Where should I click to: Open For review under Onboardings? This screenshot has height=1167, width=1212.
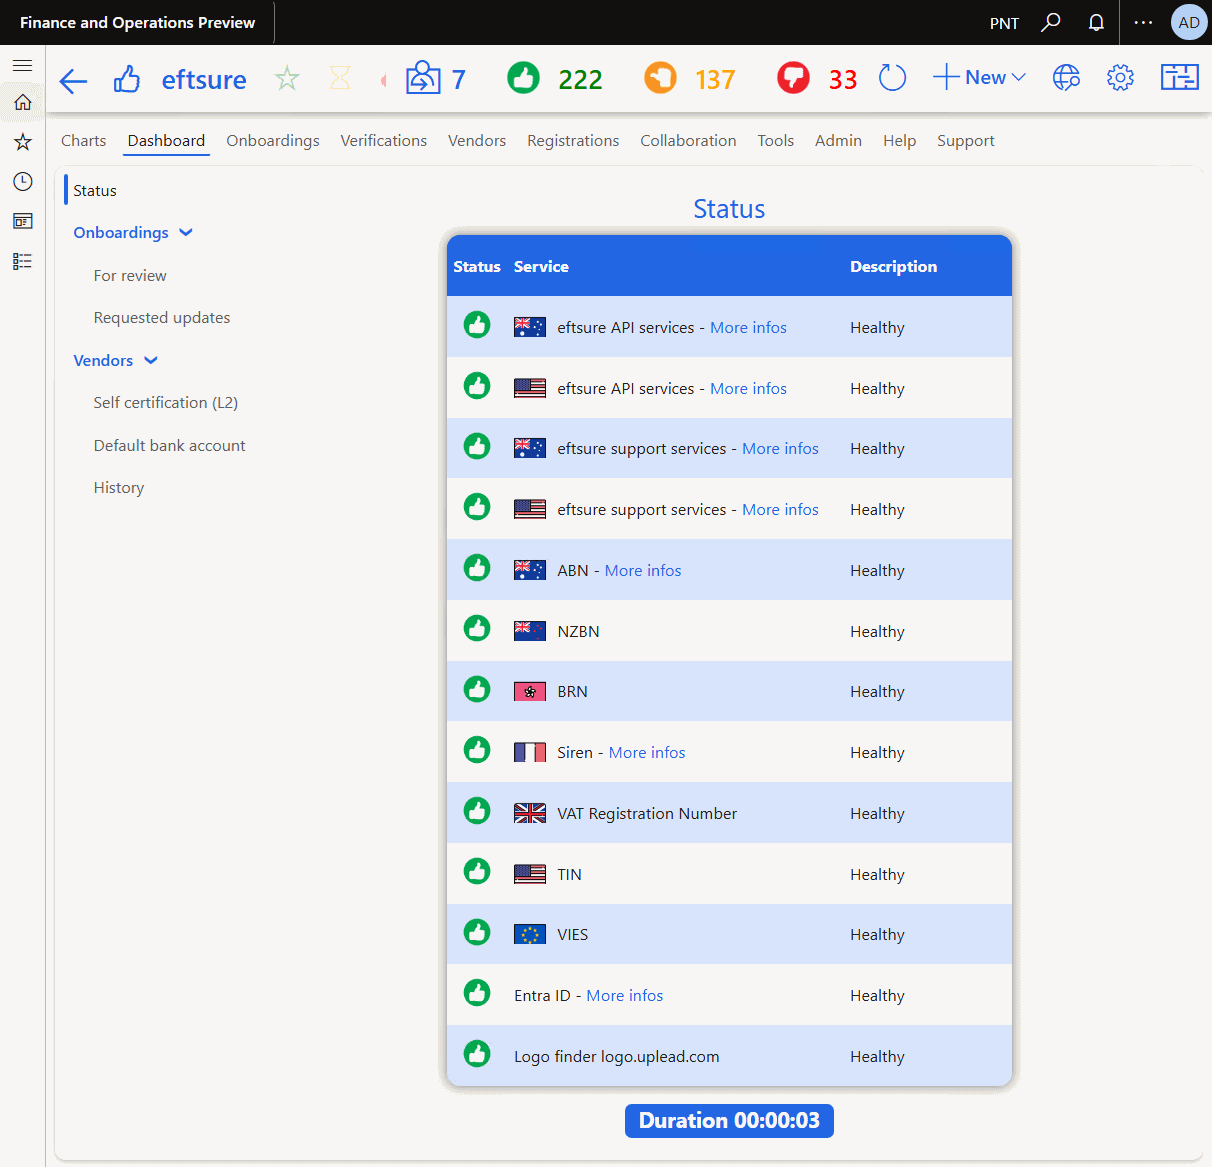click(130, 276)
